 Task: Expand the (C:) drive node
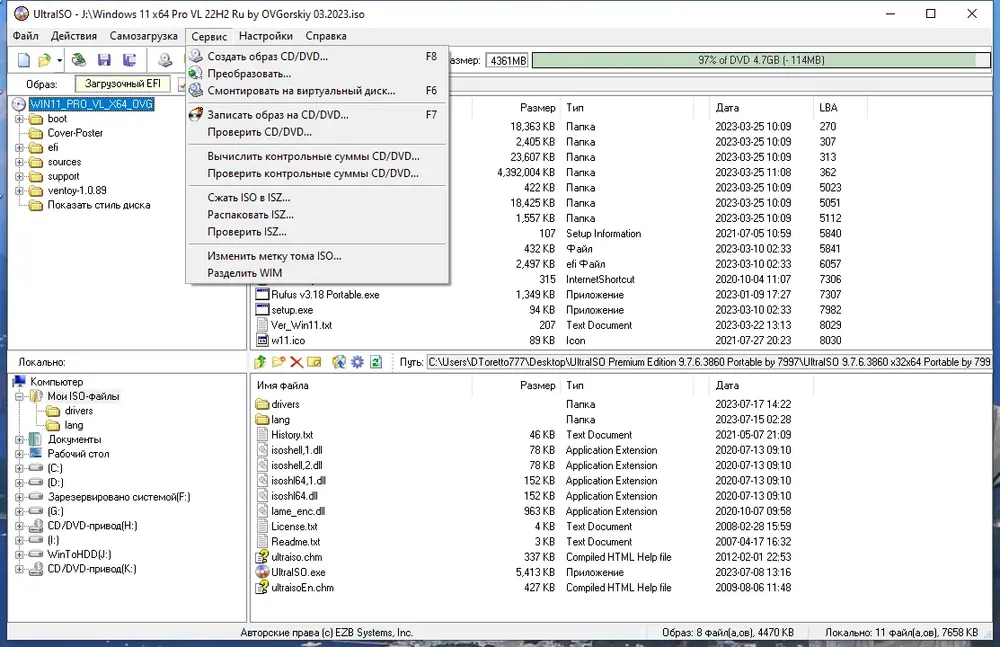point(19,468)
